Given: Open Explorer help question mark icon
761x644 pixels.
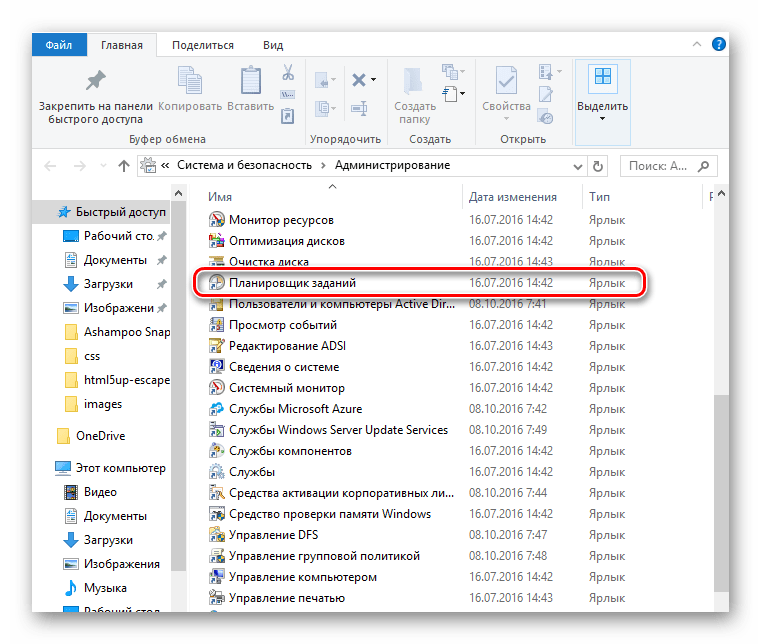Looking at the screenshot, I should tap(718, 45).
